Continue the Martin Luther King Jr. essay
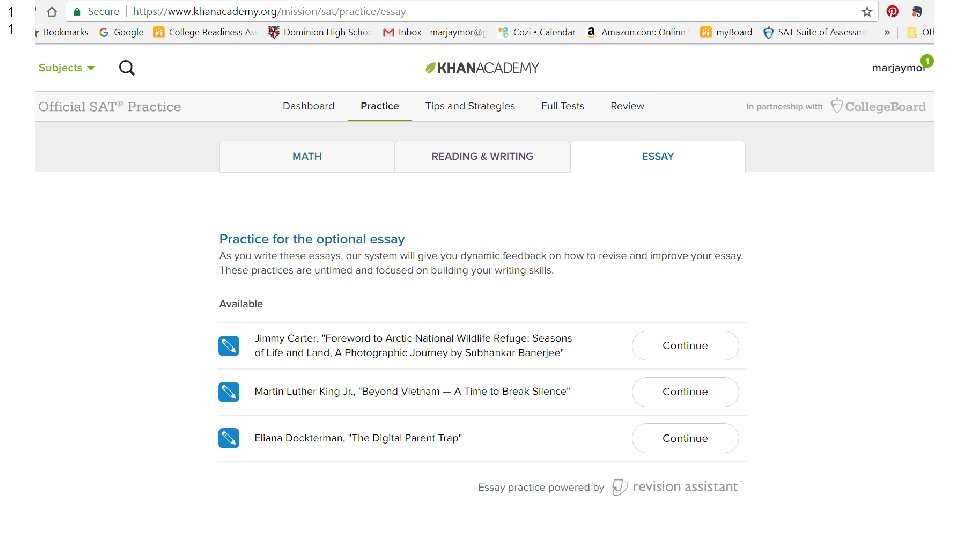The height and width of the screenshot is (540, 960). coord(685,392)
